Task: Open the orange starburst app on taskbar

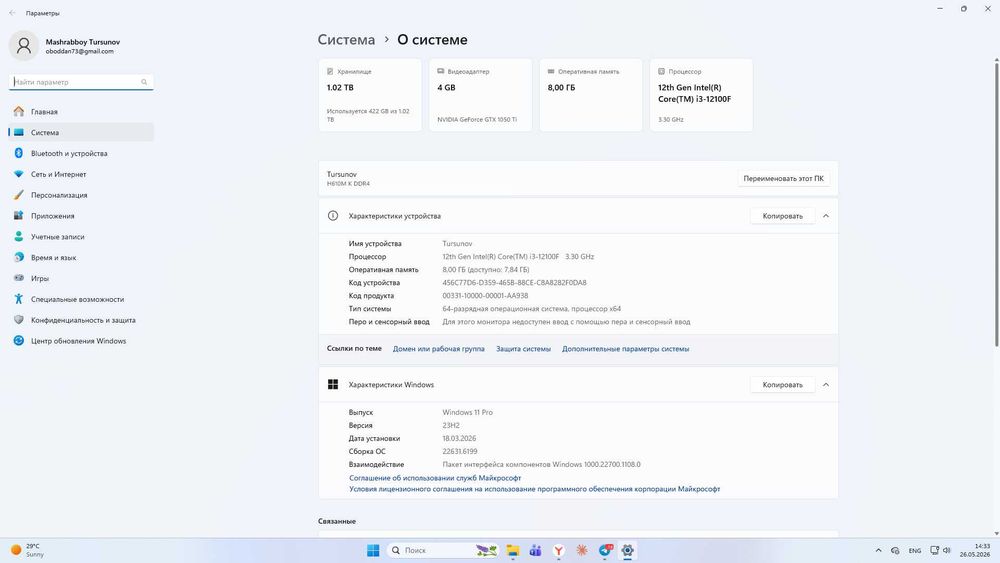Action: point(582,550)
